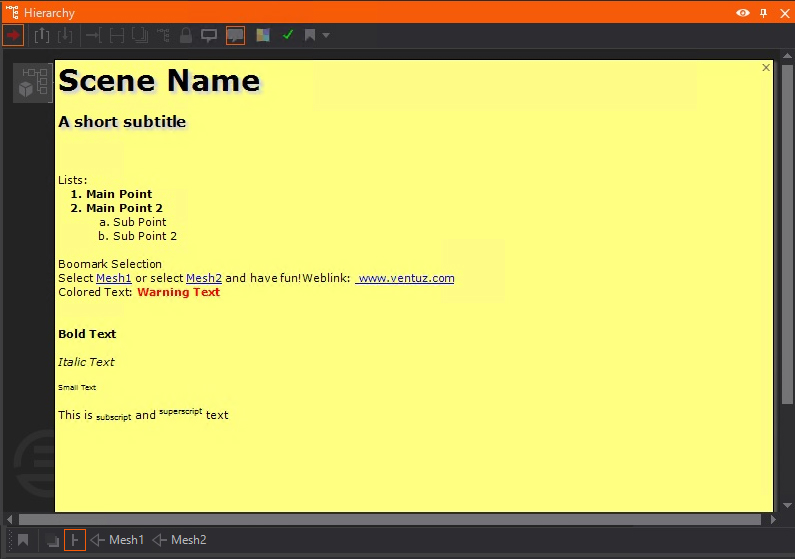
Task: Select the Mesh2 bookmark in bottom bar
Action: click(179, 540)
